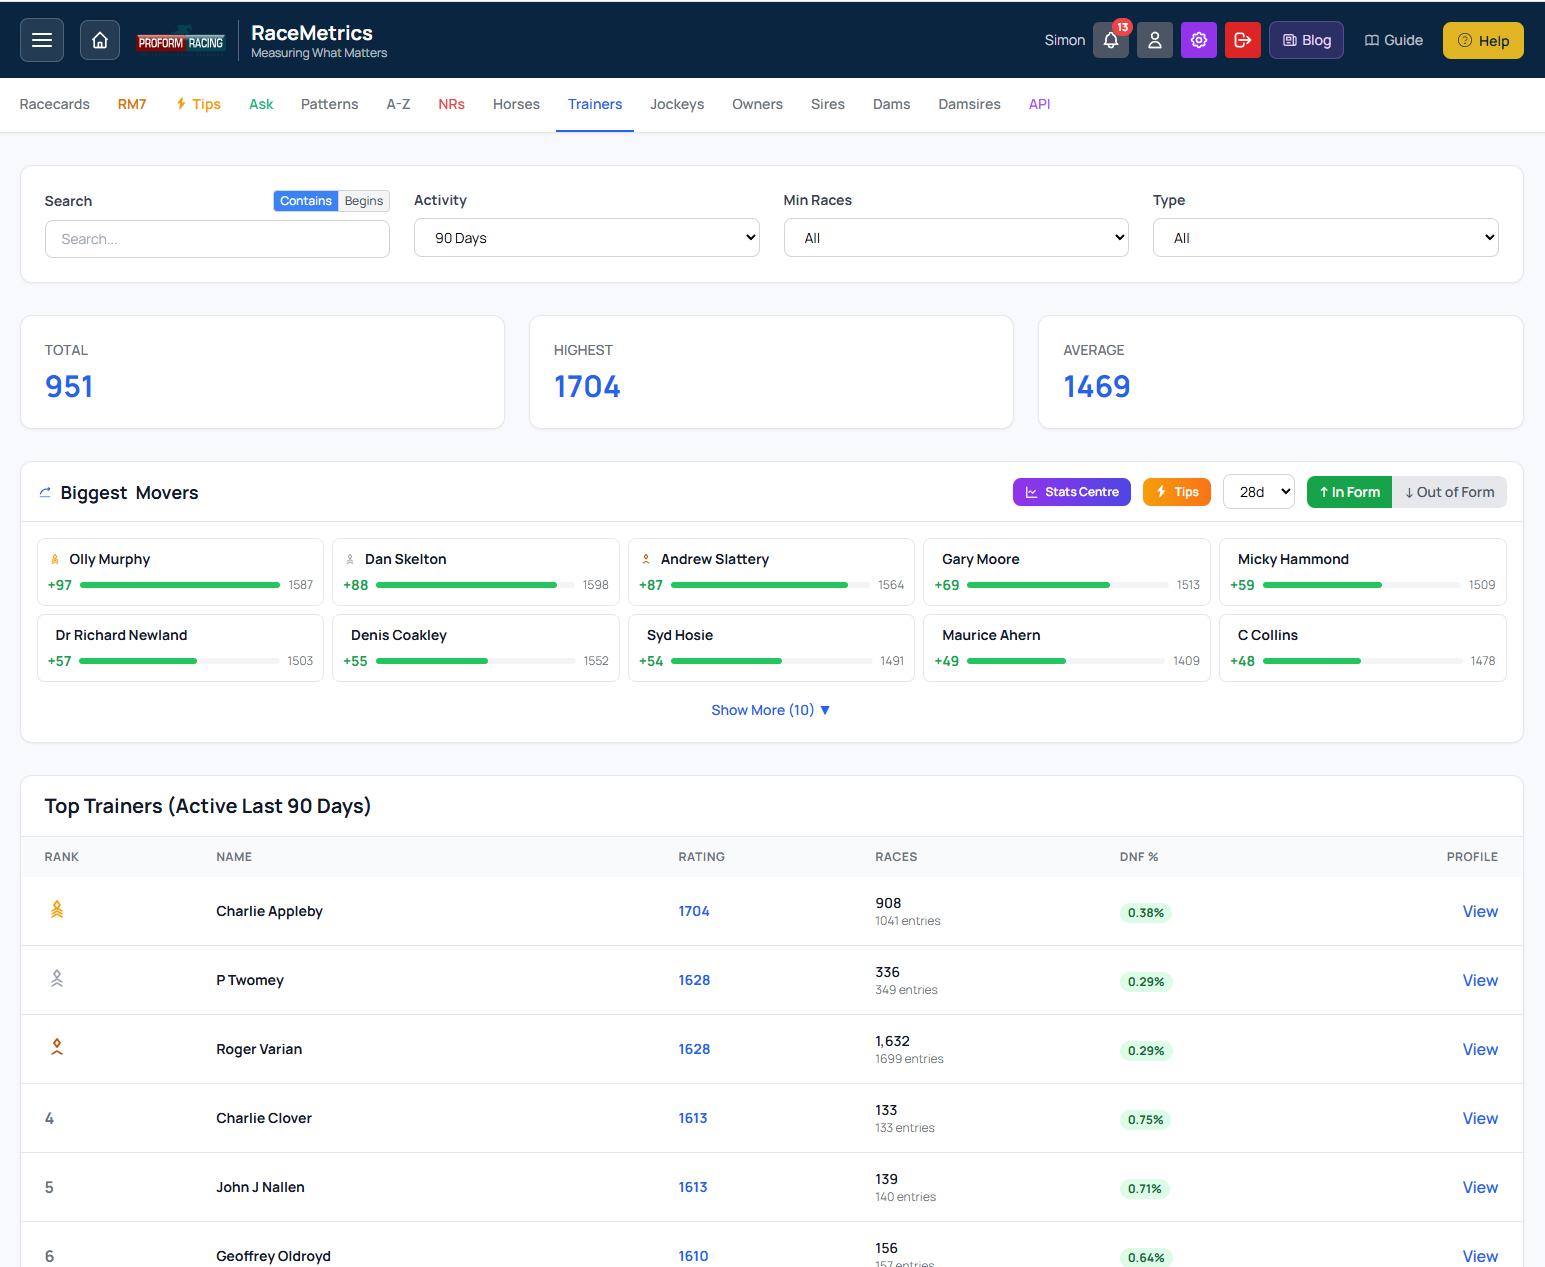Viewport: 1545px width, 1267px height.
Task: Switch to Out of Form movers
Action: (1449, 492)
